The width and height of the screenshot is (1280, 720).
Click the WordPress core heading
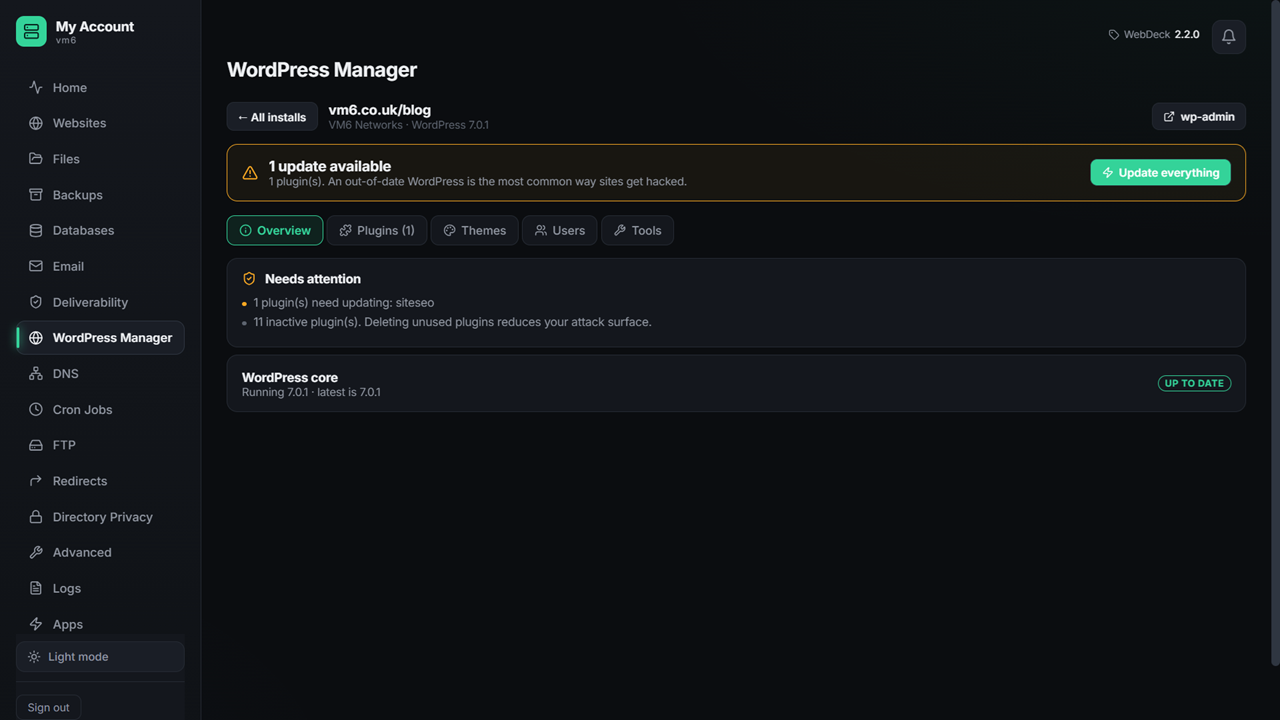pyautogui.click(x=290, y=377)
